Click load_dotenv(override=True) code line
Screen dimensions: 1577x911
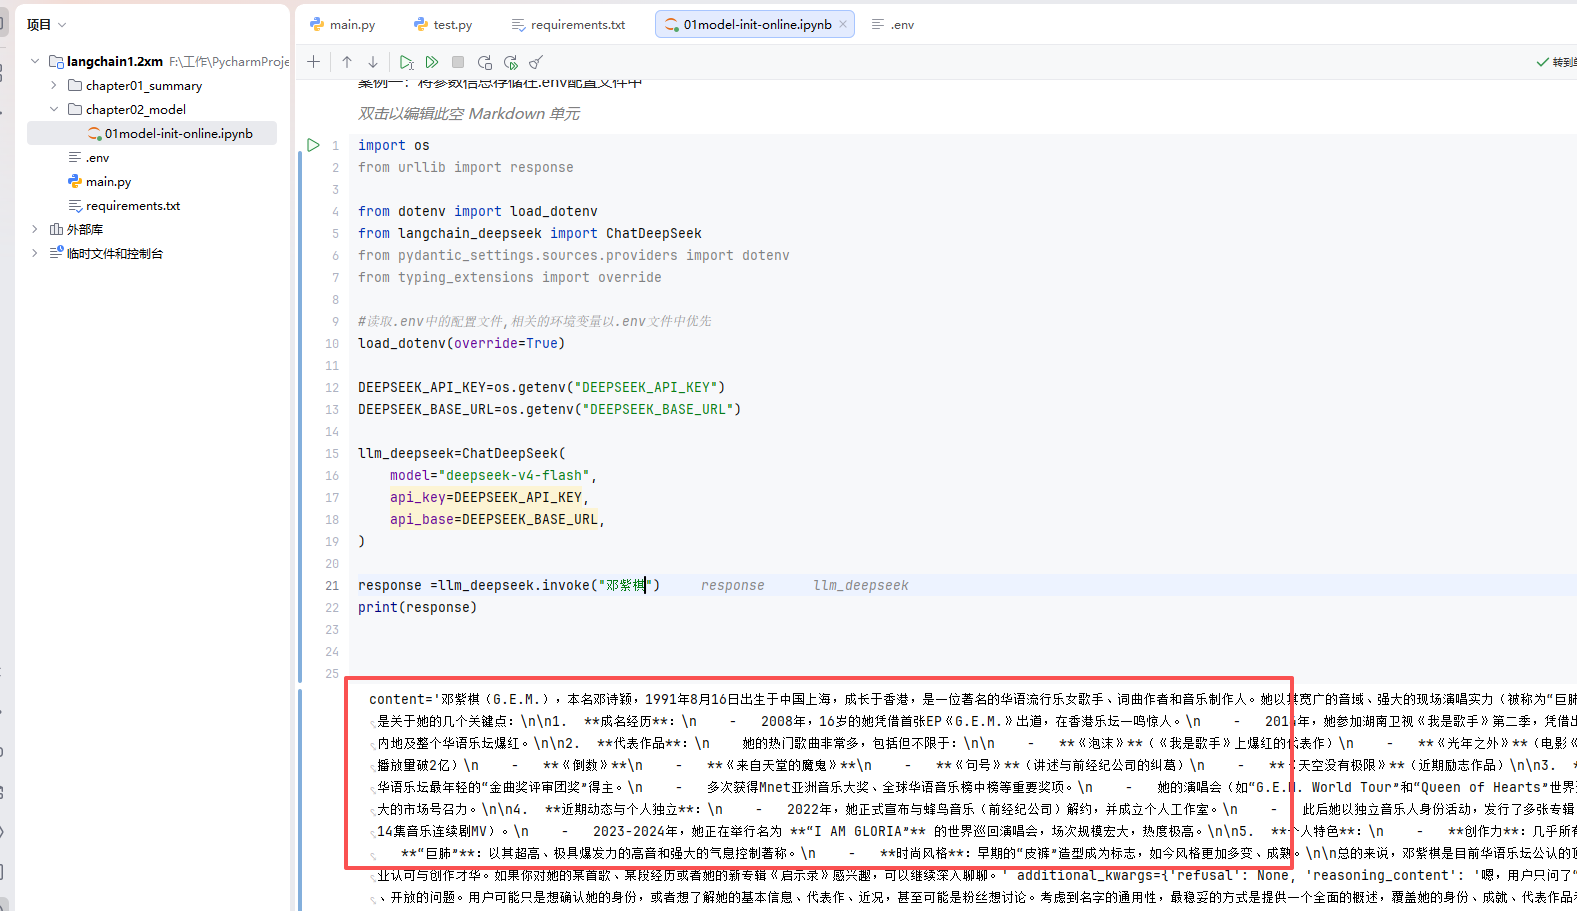(x=461, y=343)
